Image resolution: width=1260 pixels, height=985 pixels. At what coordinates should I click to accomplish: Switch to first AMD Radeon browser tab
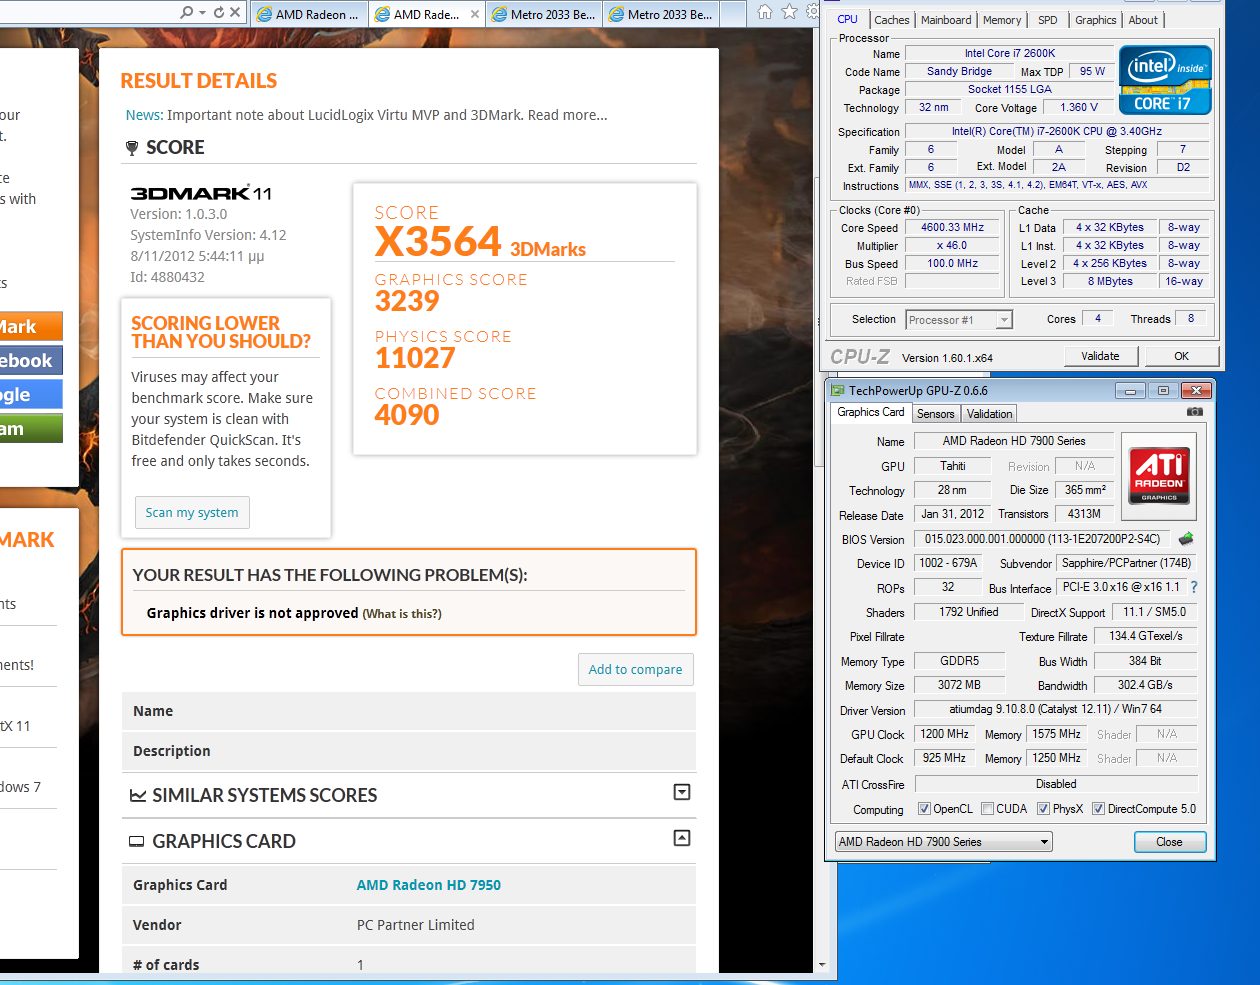308,14
